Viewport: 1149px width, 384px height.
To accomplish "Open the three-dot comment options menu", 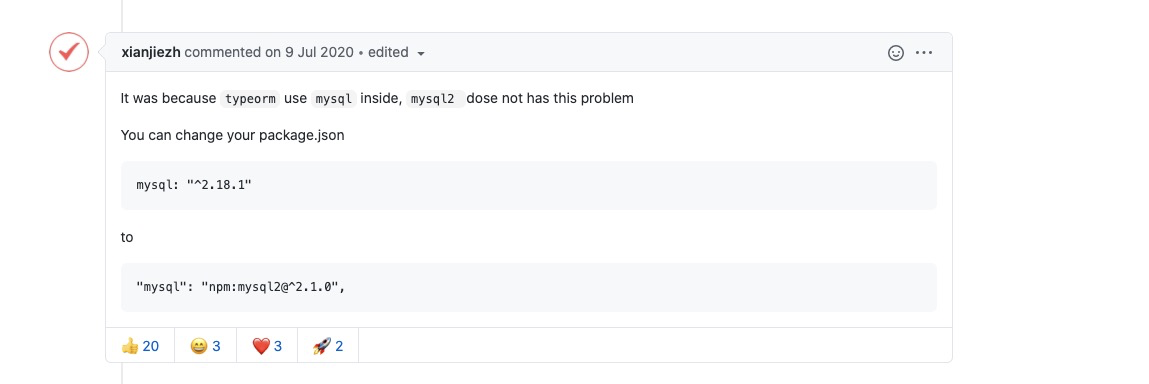I will tap(924, 53).
